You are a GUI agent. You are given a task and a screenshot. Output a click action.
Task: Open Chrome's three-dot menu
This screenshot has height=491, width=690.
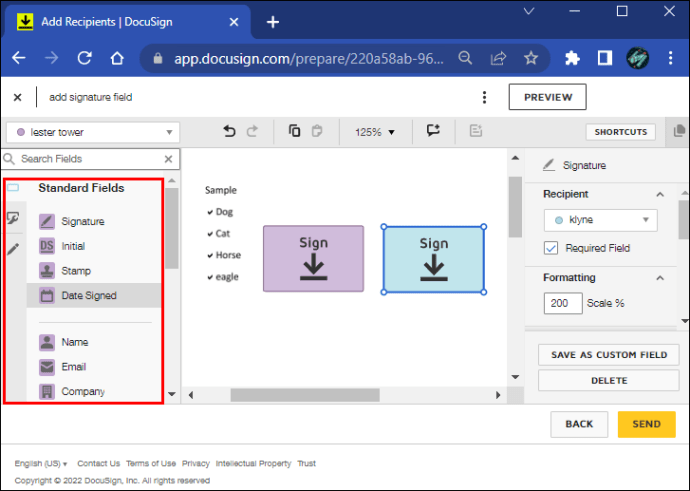click(x=670, y=58)
